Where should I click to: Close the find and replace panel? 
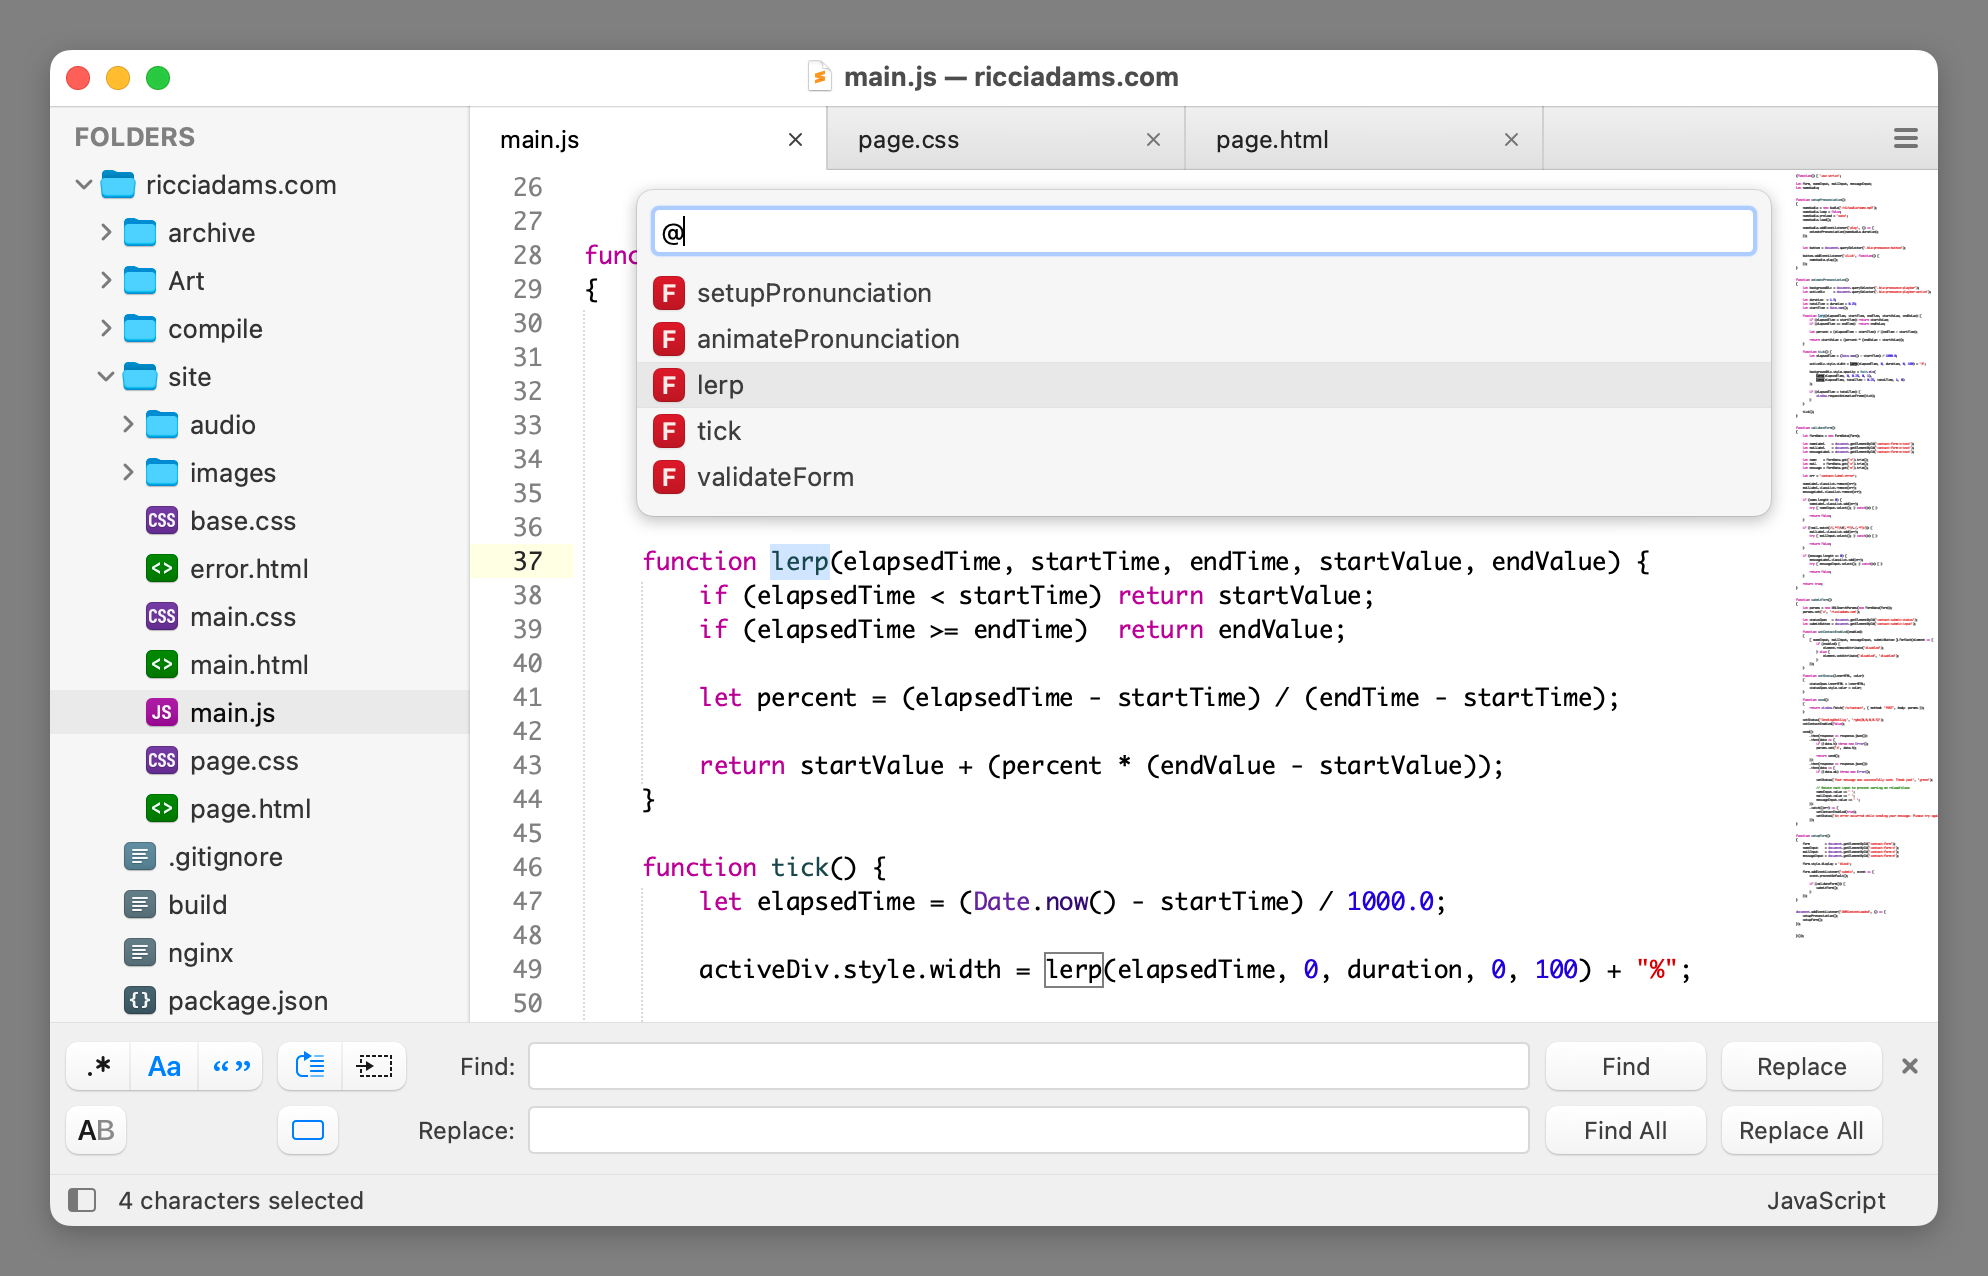coord(1909,1066)
